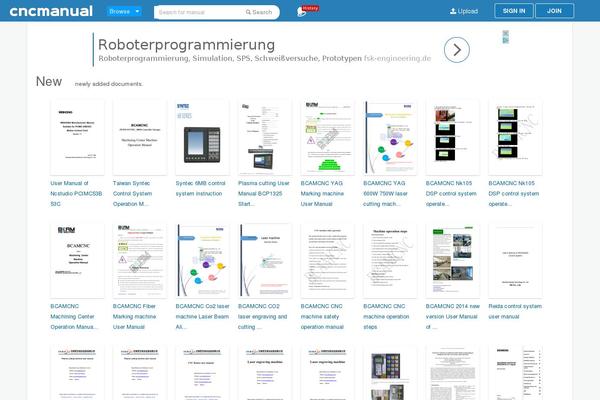Viewport: 600px width, 400px height.
Task: Open BCAMCNC YAG Marking machine thumbnail
Action: (328, 137)
